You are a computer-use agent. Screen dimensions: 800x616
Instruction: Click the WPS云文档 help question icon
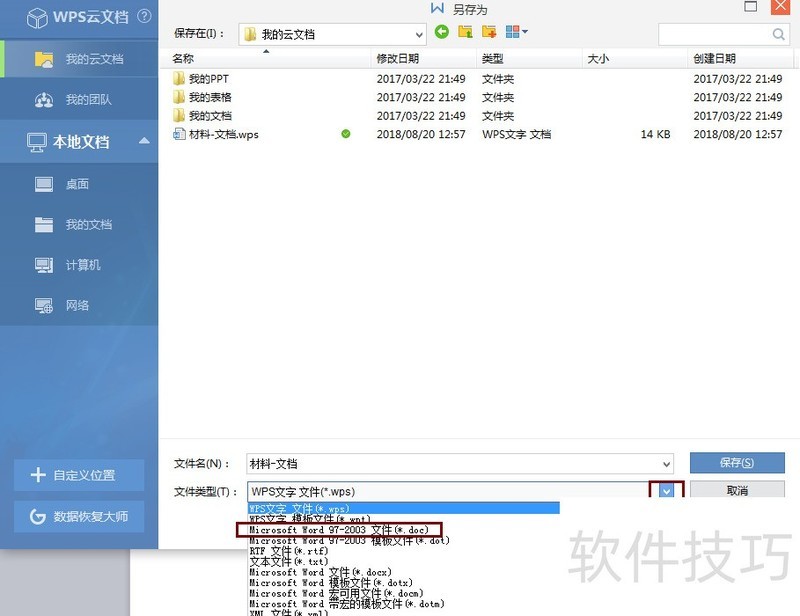(144, 16)
